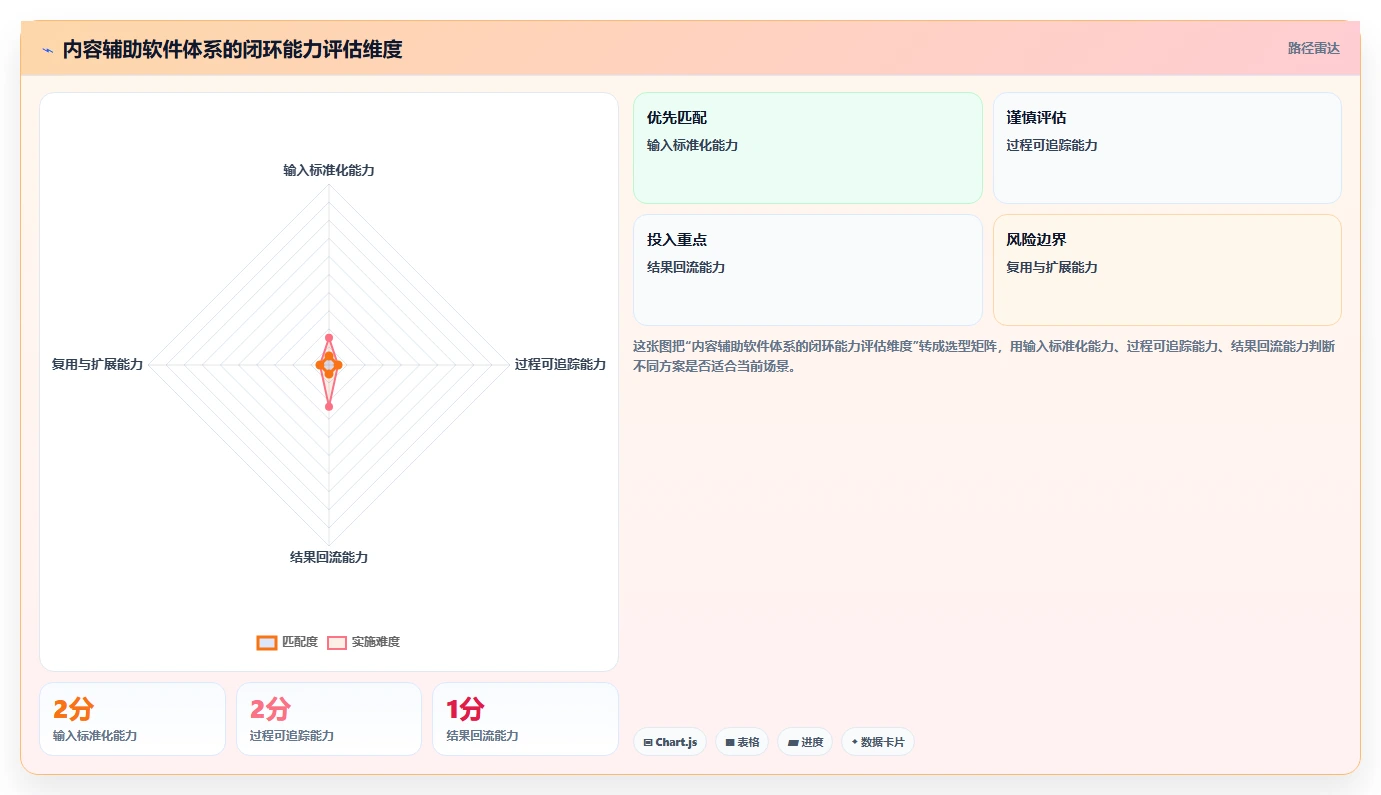
Task: Click the title 内容辅助软件体系的闭环能力评估维度
Action: (x=232, y=49)
